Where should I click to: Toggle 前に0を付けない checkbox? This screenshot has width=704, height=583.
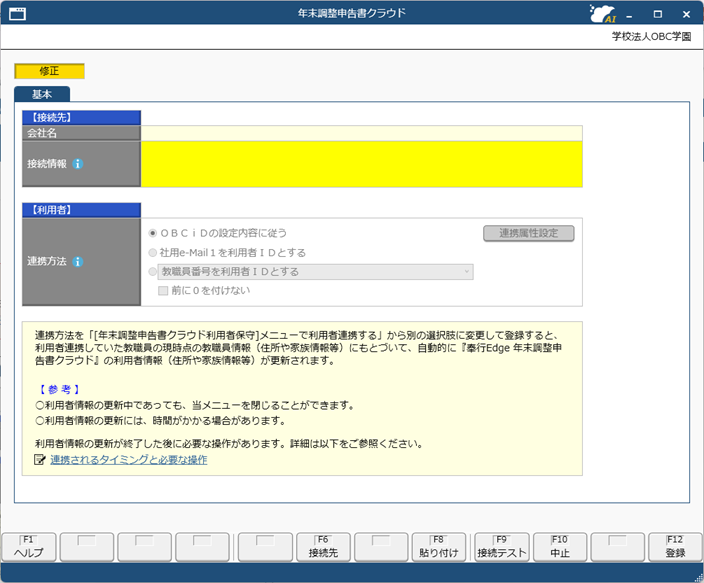(x=163, y=291)
